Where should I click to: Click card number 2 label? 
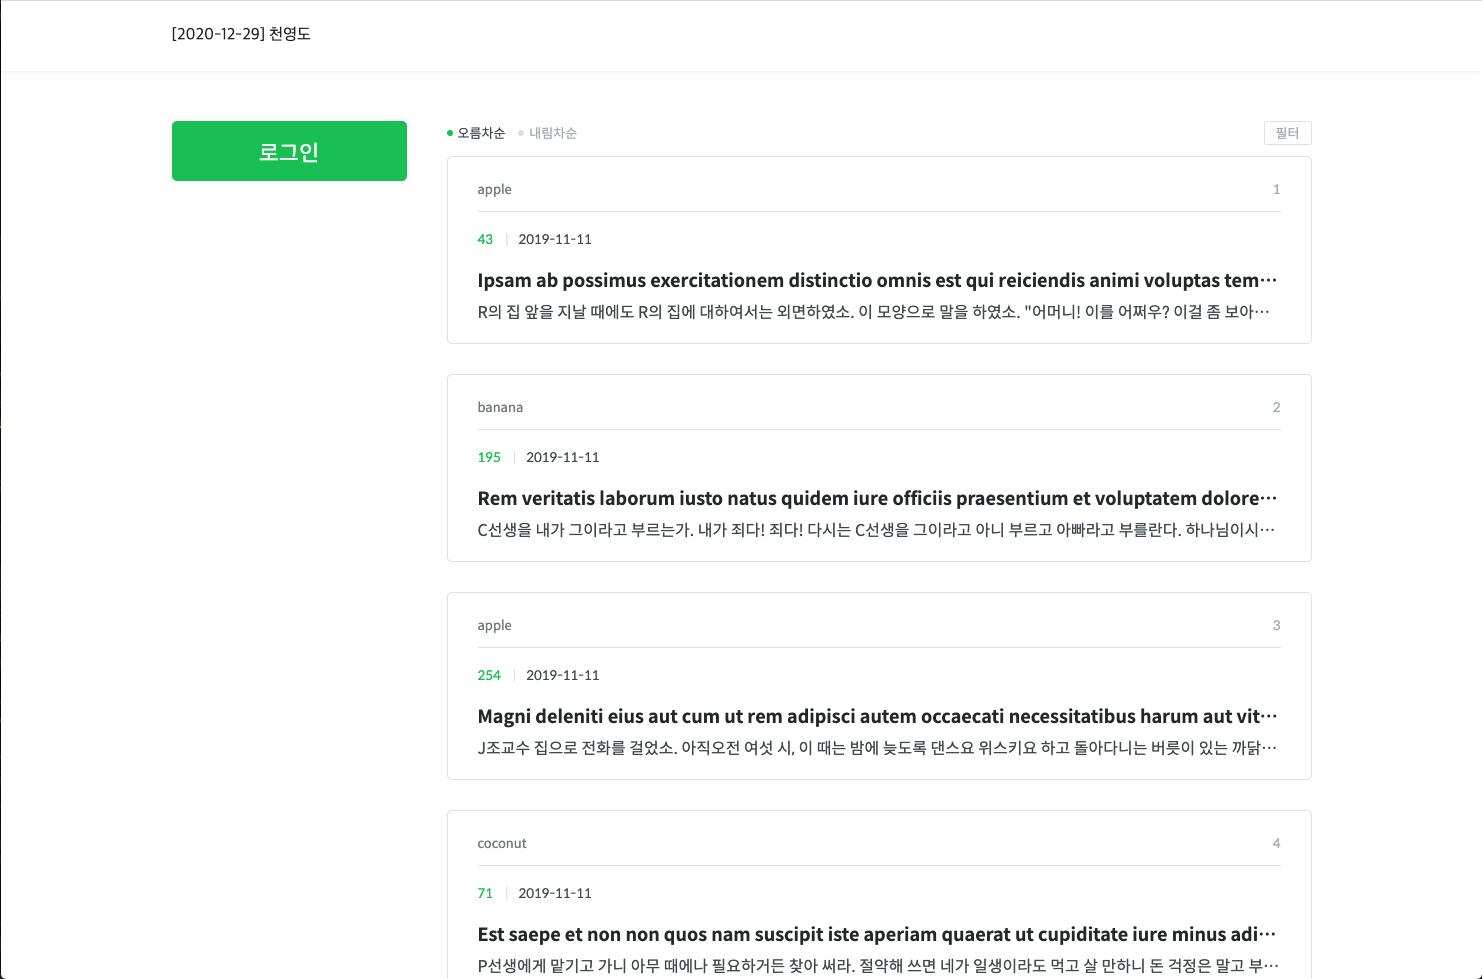1276,407
